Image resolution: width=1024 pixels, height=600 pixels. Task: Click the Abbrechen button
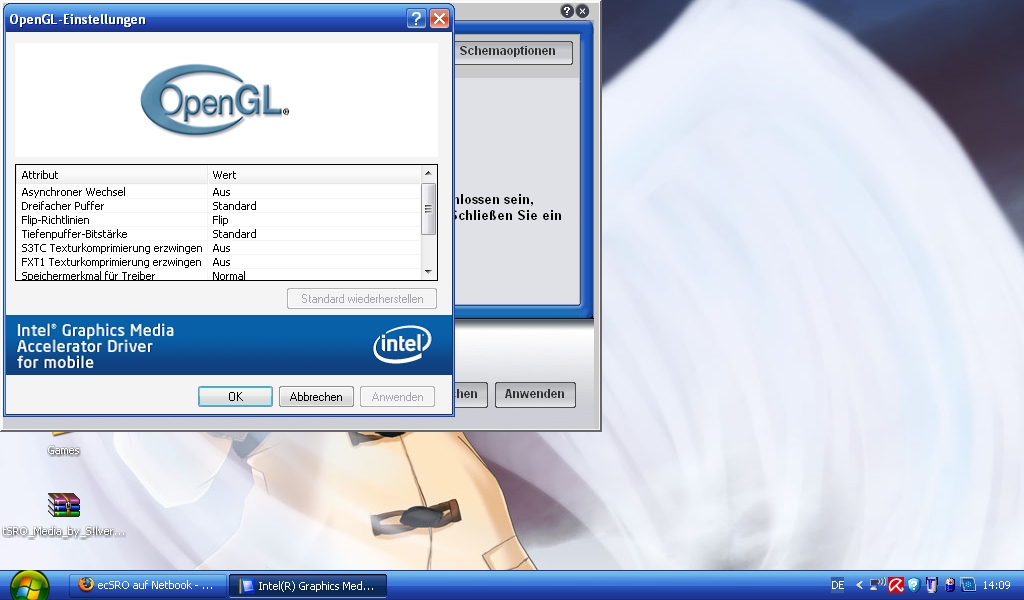click(316, 397)
